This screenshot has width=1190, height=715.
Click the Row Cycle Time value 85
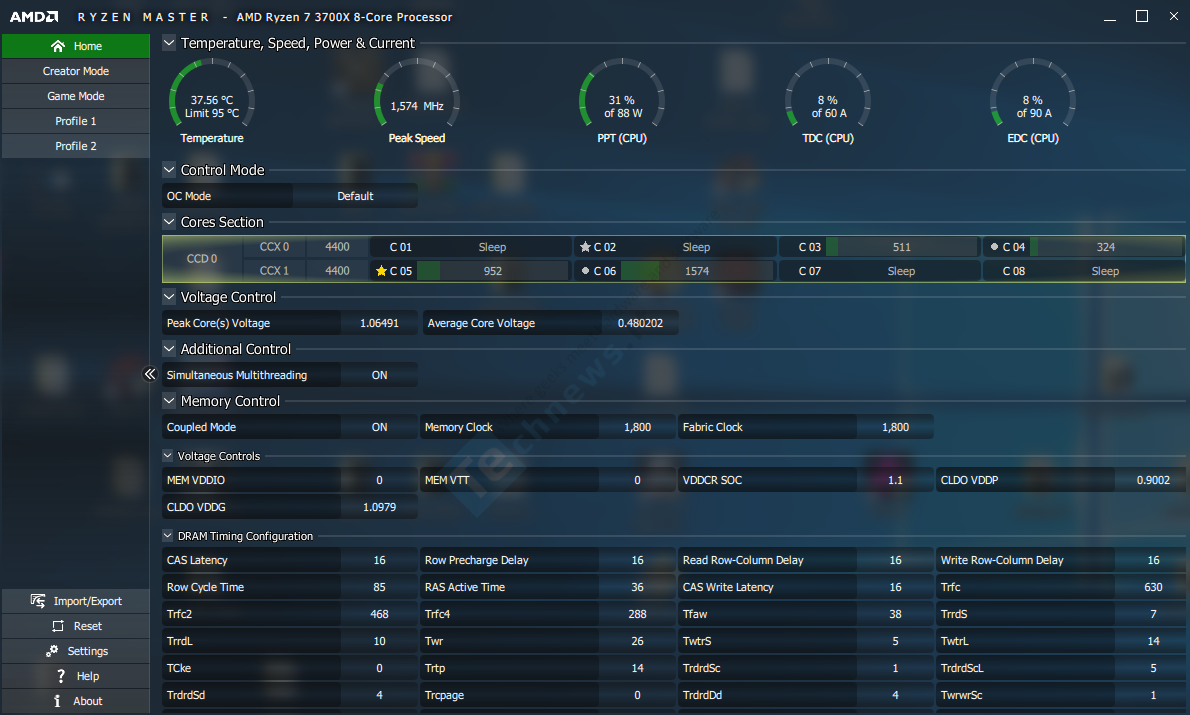[x=379, y=587]
